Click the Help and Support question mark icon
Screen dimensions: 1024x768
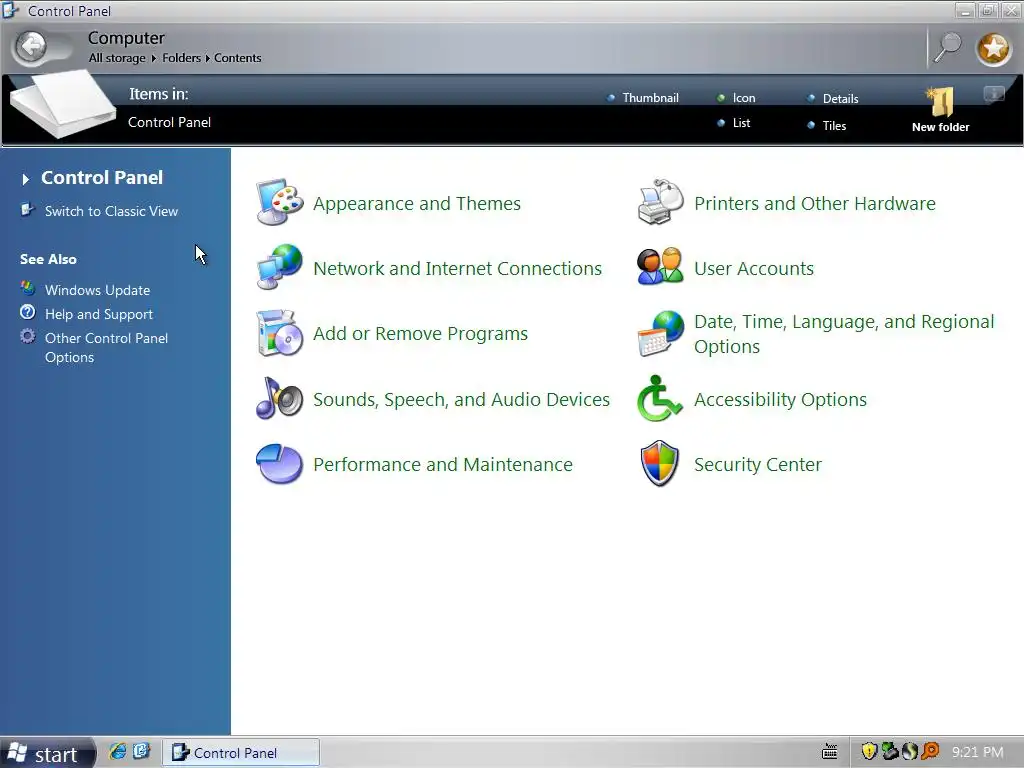[27, 312]
